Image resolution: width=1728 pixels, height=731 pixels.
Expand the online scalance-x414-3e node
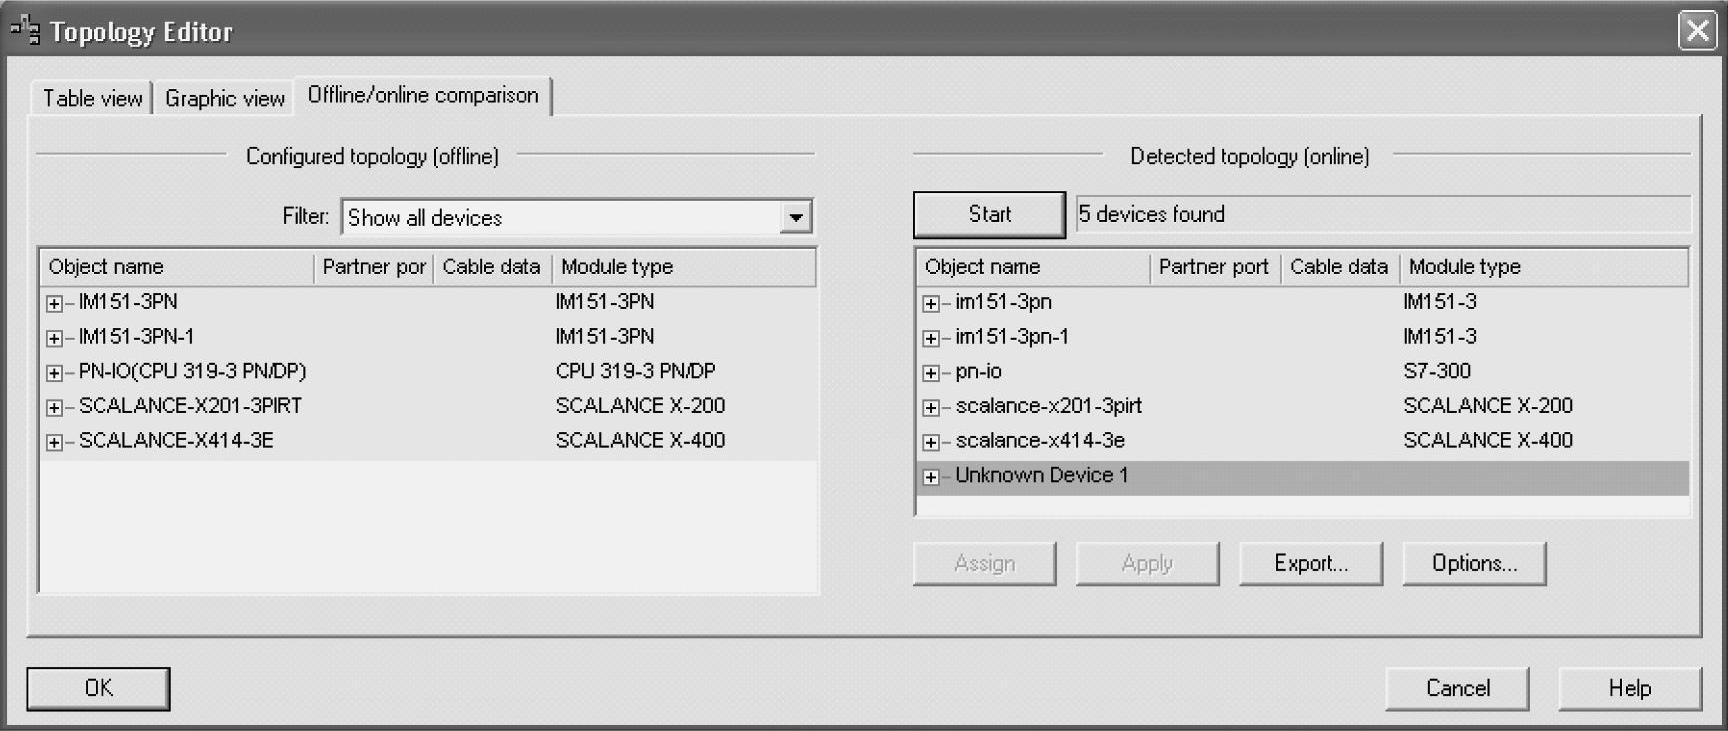931,442
